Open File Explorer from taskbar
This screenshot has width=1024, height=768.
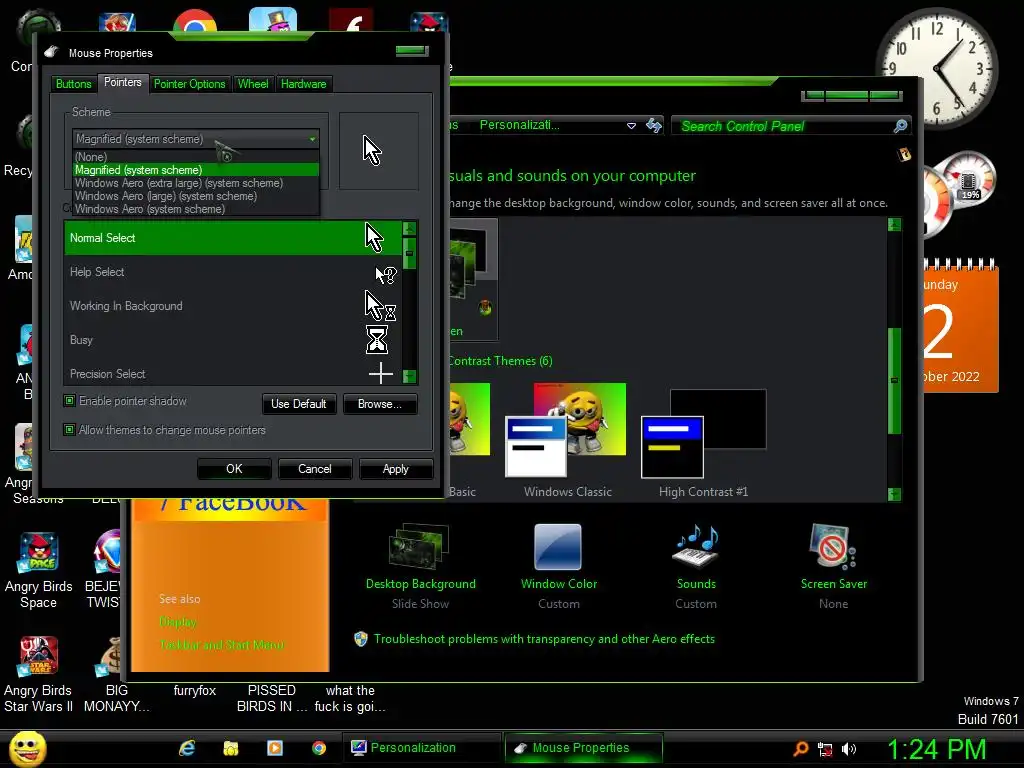[231, 748]
